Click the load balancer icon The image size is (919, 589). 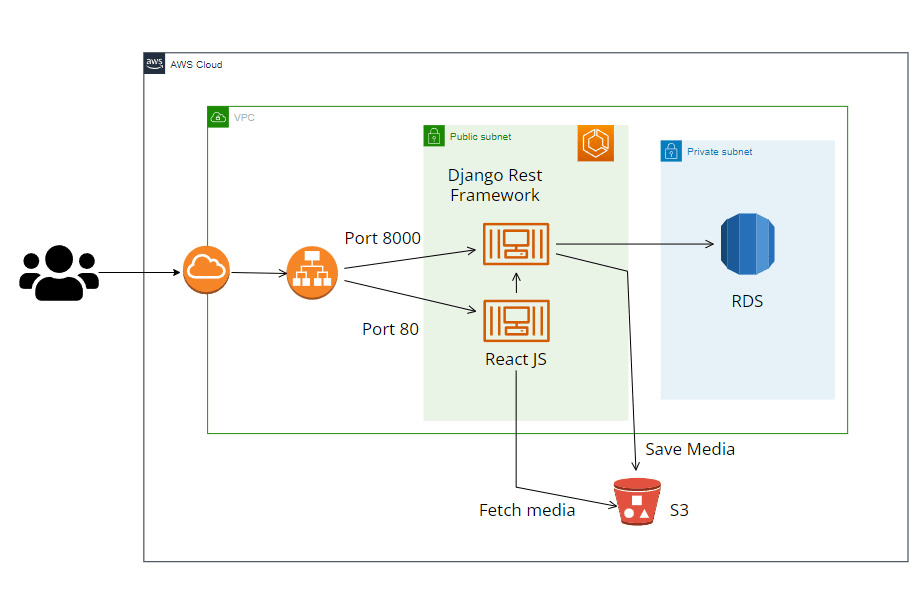tap(312, 273)
